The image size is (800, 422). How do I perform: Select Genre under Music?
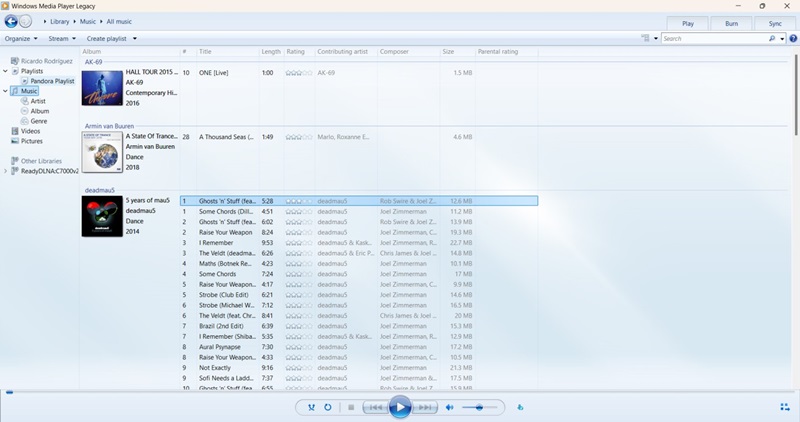pyautogui.click(x=39, y=121)
